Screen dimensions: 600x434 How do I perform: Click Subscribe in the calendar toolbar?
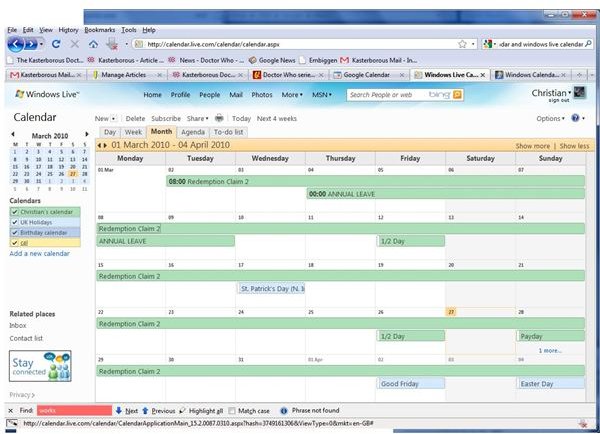tap(166, 119)
